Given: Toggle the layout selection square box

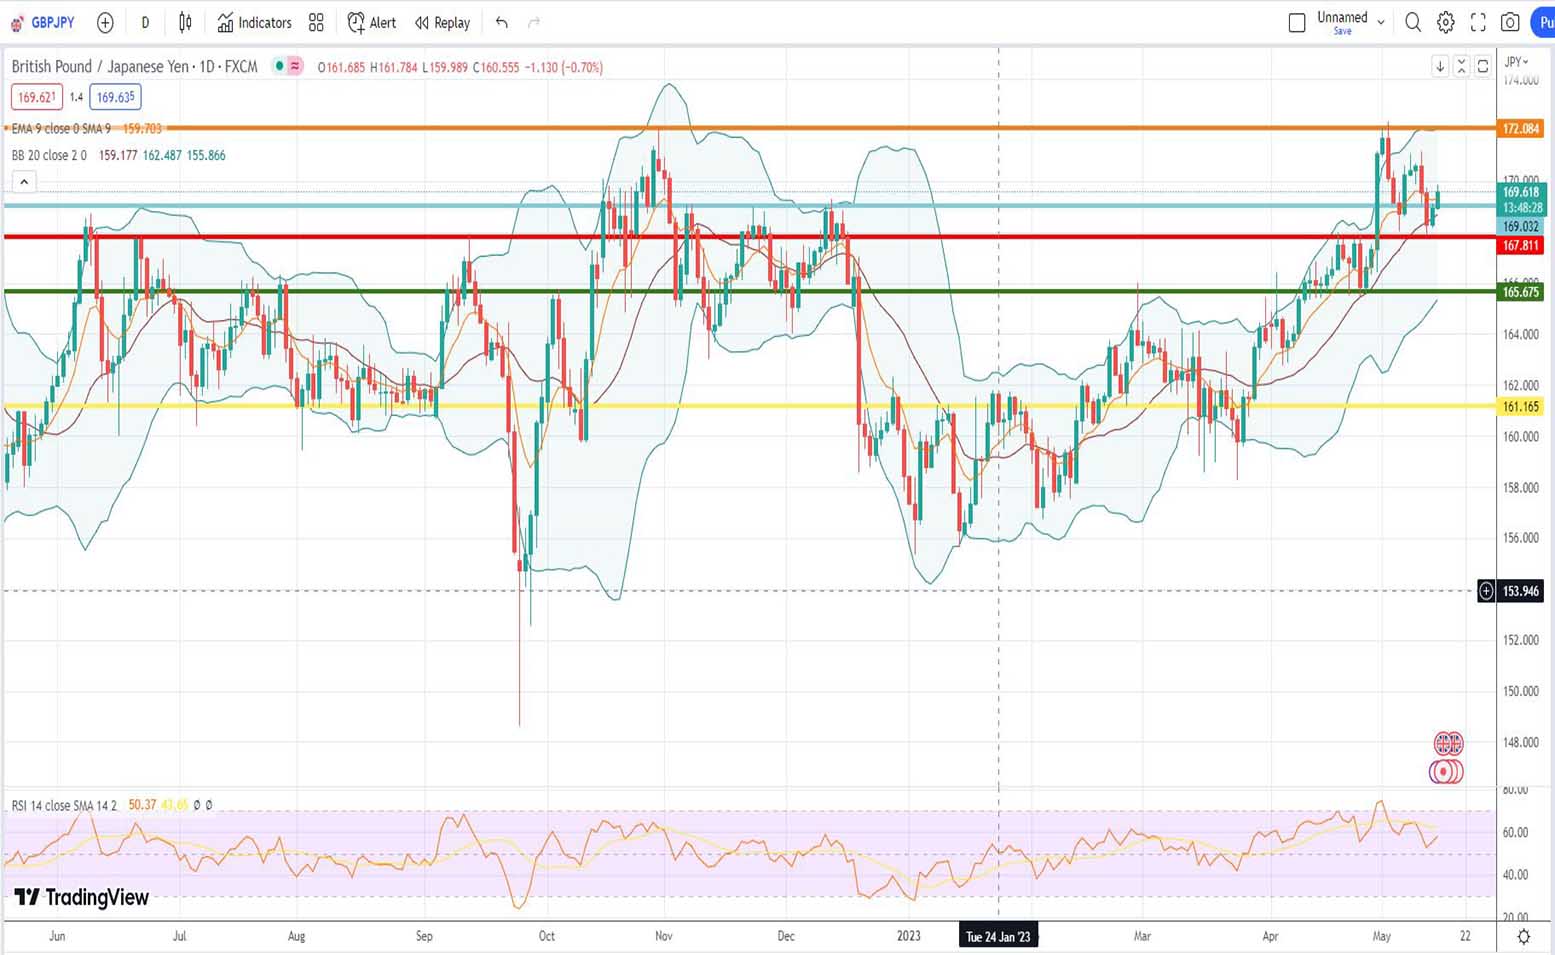Looking at the screenshot, I should click(x=1297, y=22).
